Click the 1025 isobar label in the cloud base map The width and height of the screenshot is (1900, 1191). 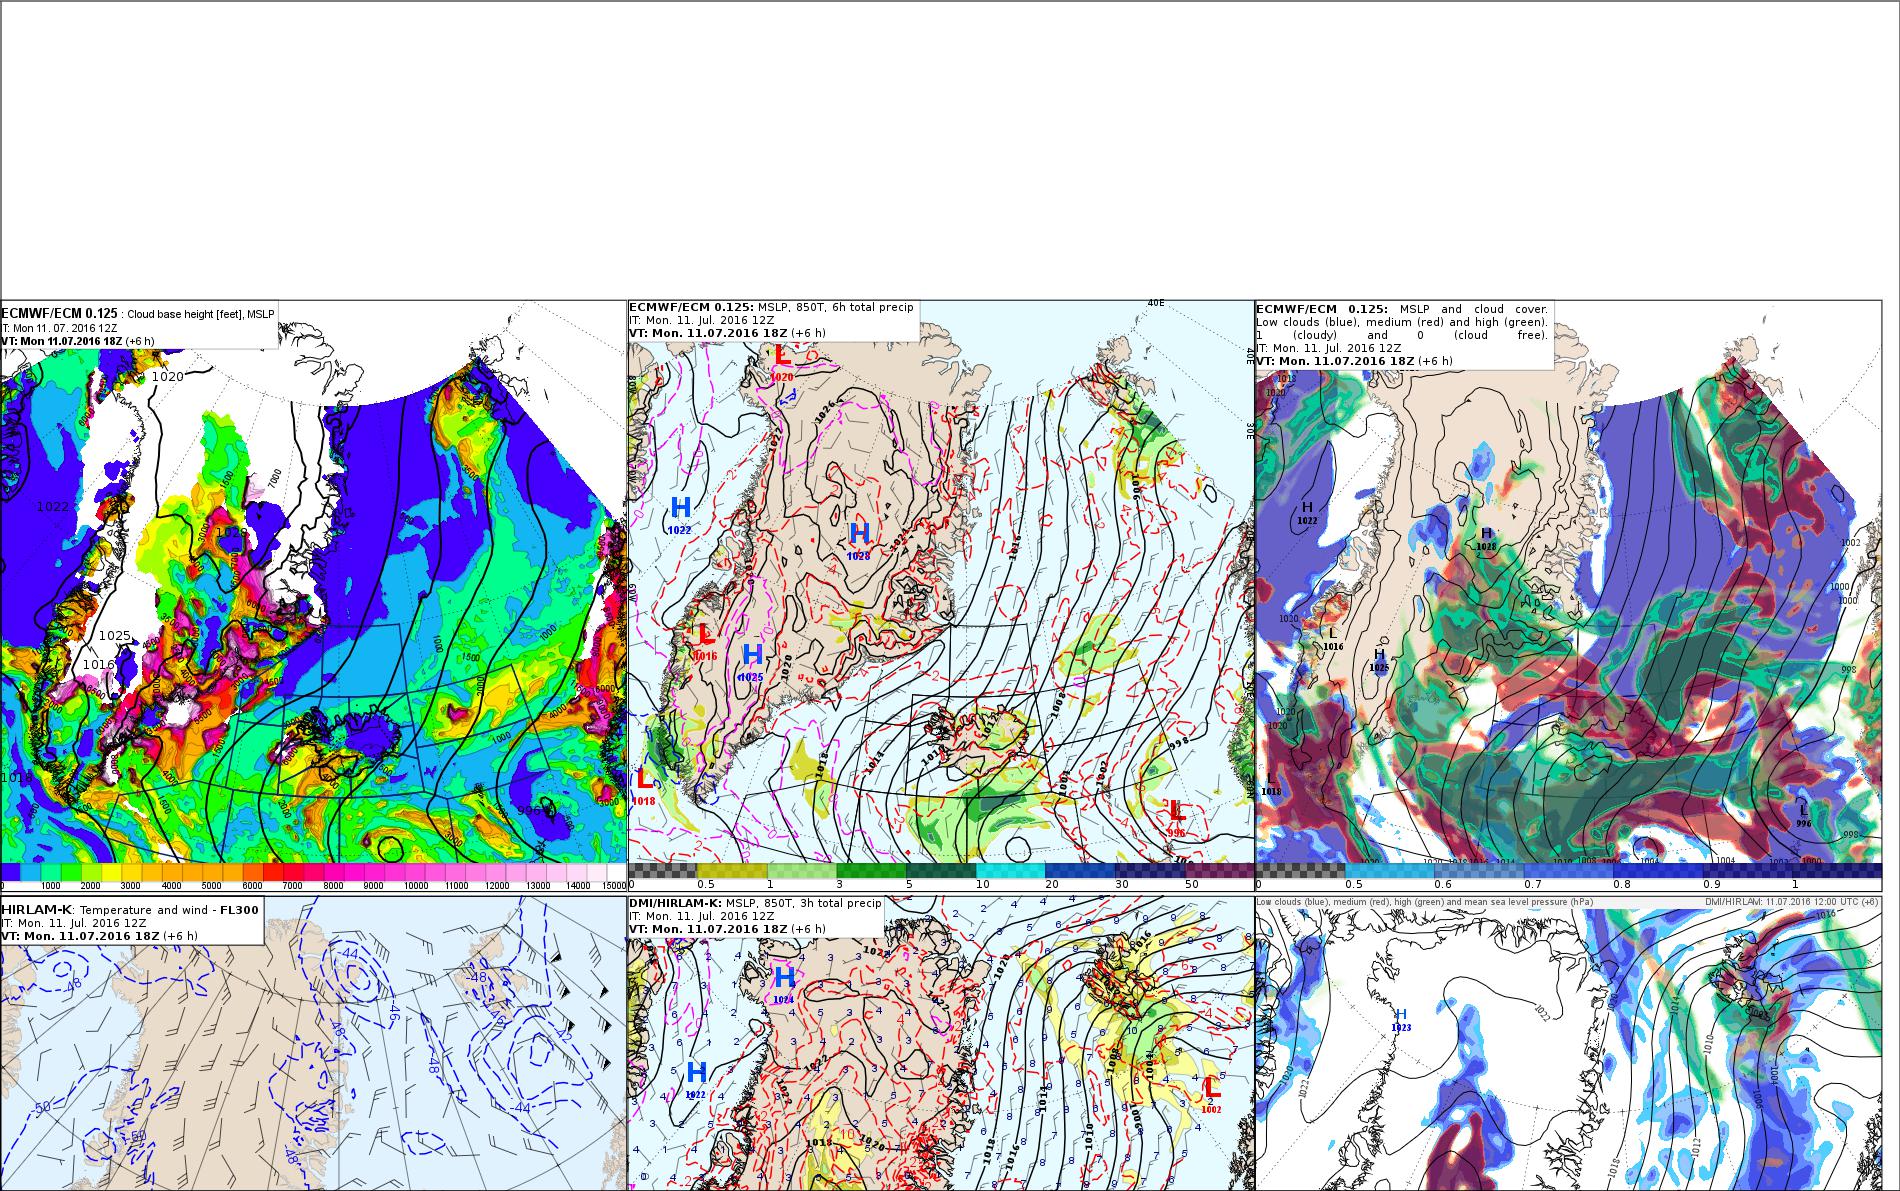(115, 636)
